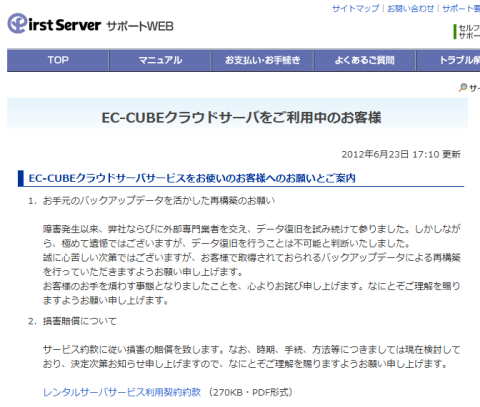The width and height of the screenshot is (480, 407).
Task: Open the サイトマップ link
Action: 356,9
